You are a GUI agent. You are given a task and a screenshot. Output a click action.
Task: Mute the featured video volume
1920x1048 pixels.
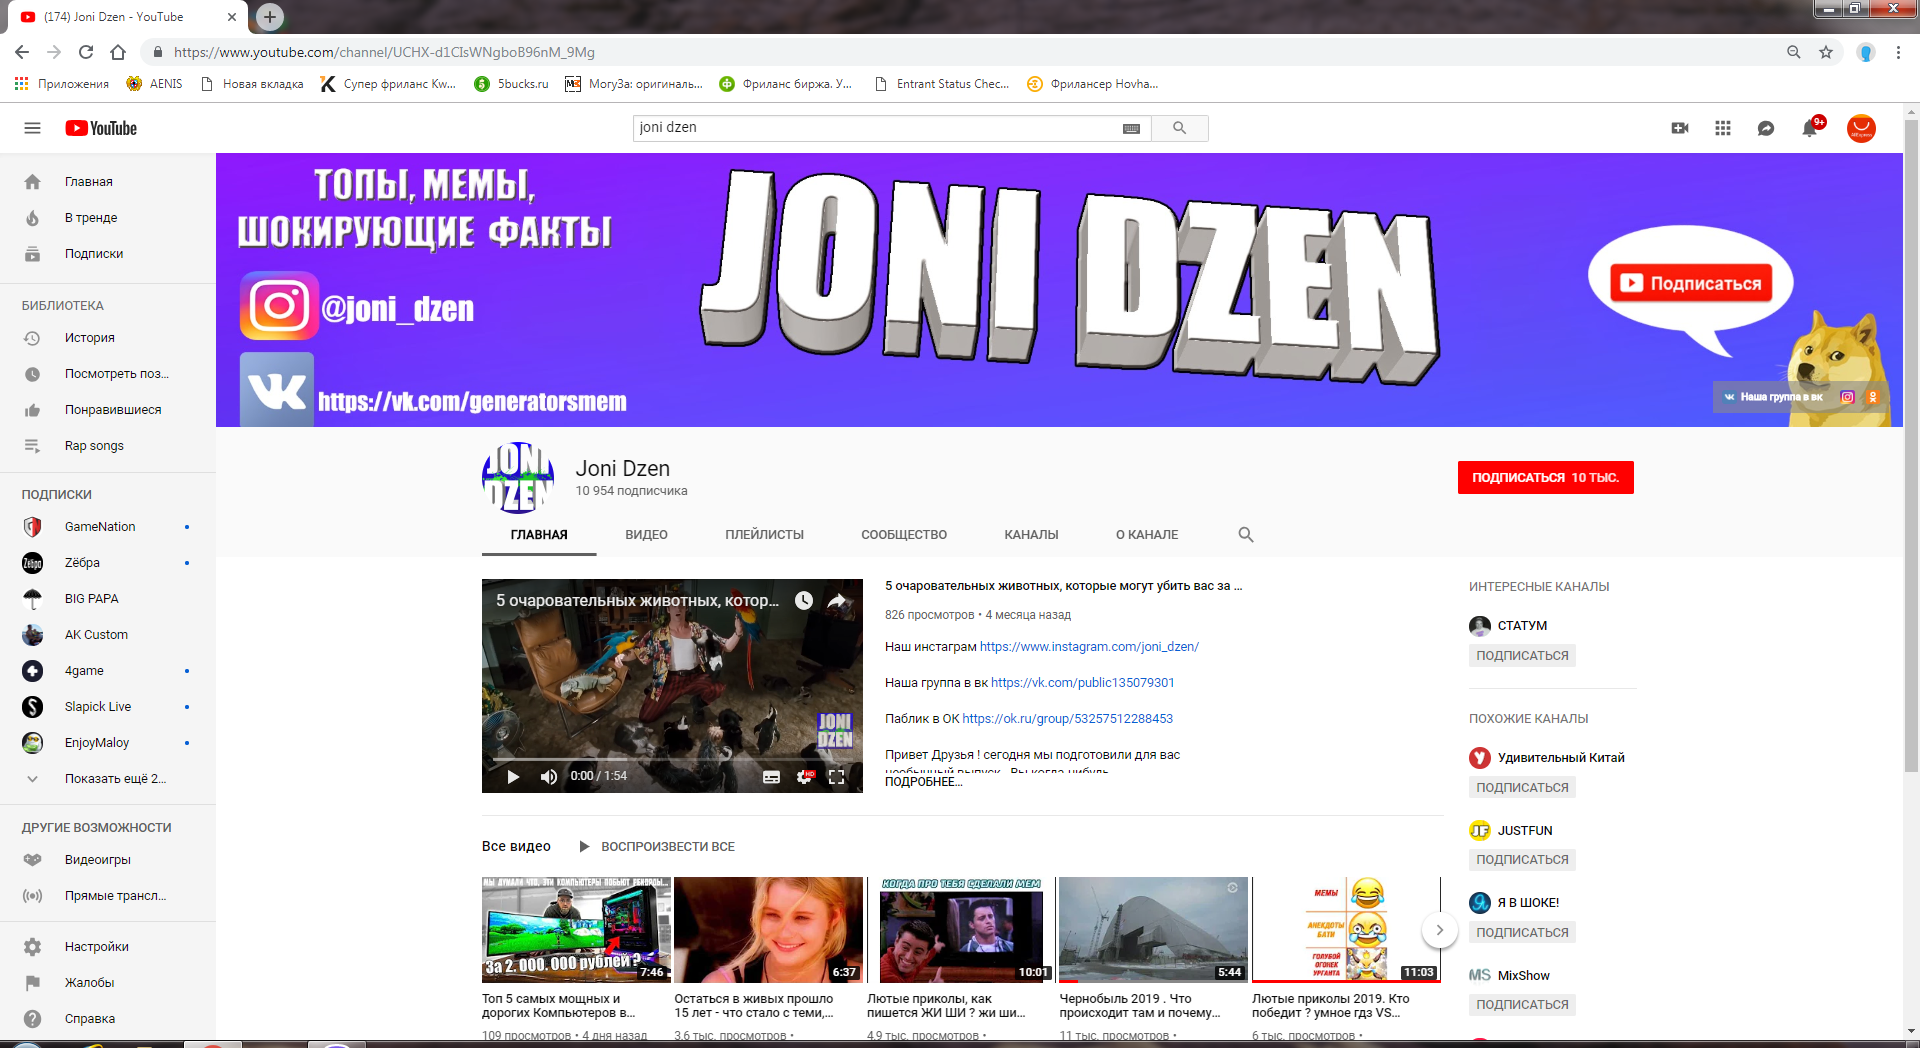click(548, 777)
